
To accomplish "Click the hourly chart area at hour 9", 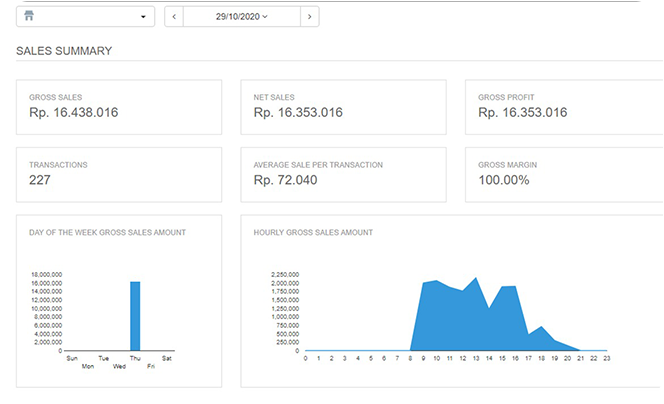I will (423, 318).
